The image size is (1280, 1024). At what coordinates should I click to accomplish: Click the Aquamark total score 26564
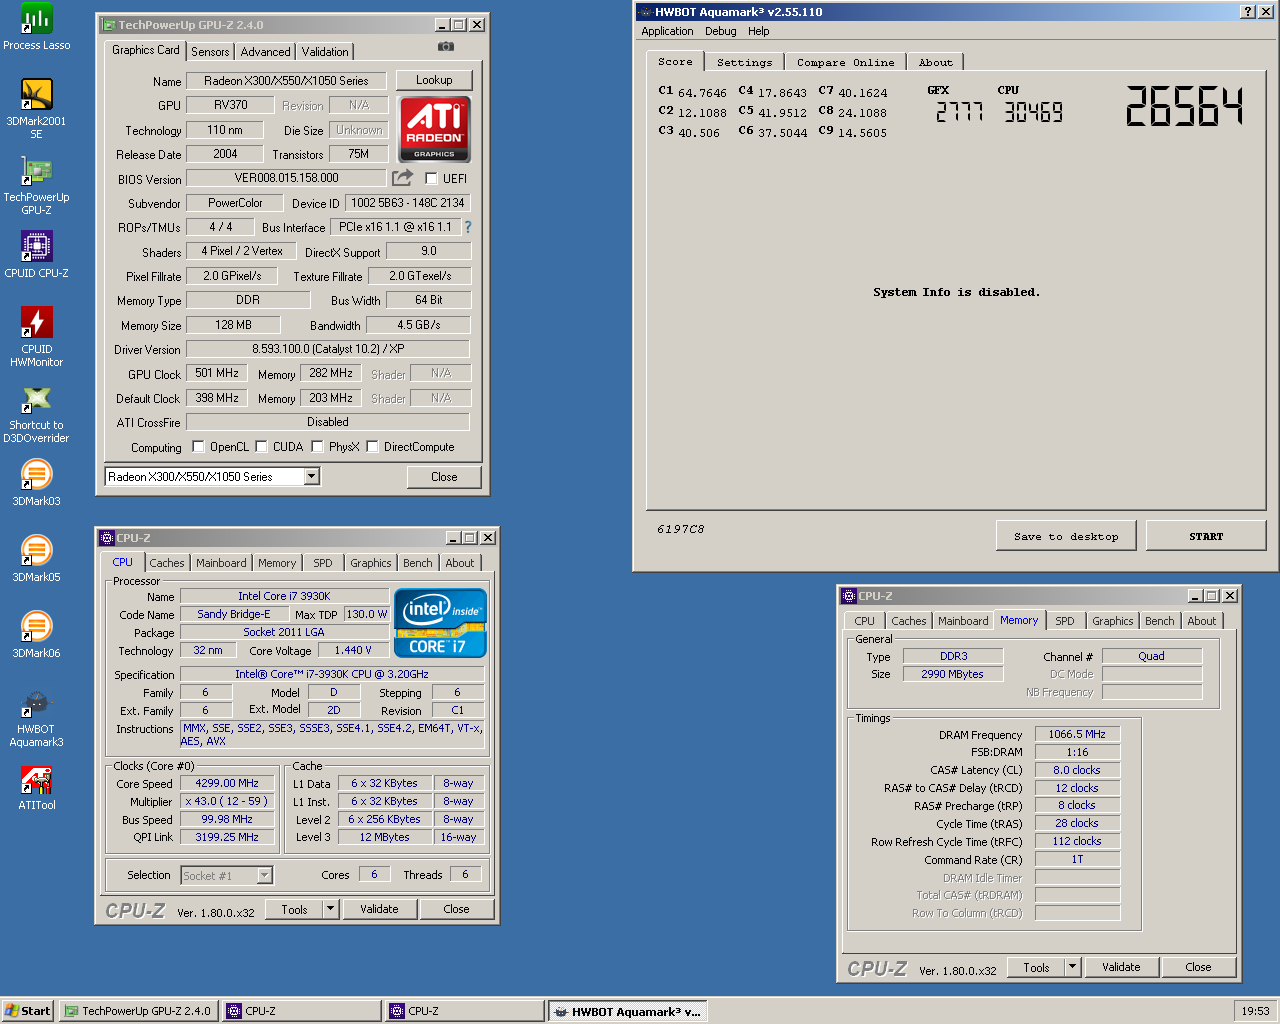click(x=1184, y=106)
